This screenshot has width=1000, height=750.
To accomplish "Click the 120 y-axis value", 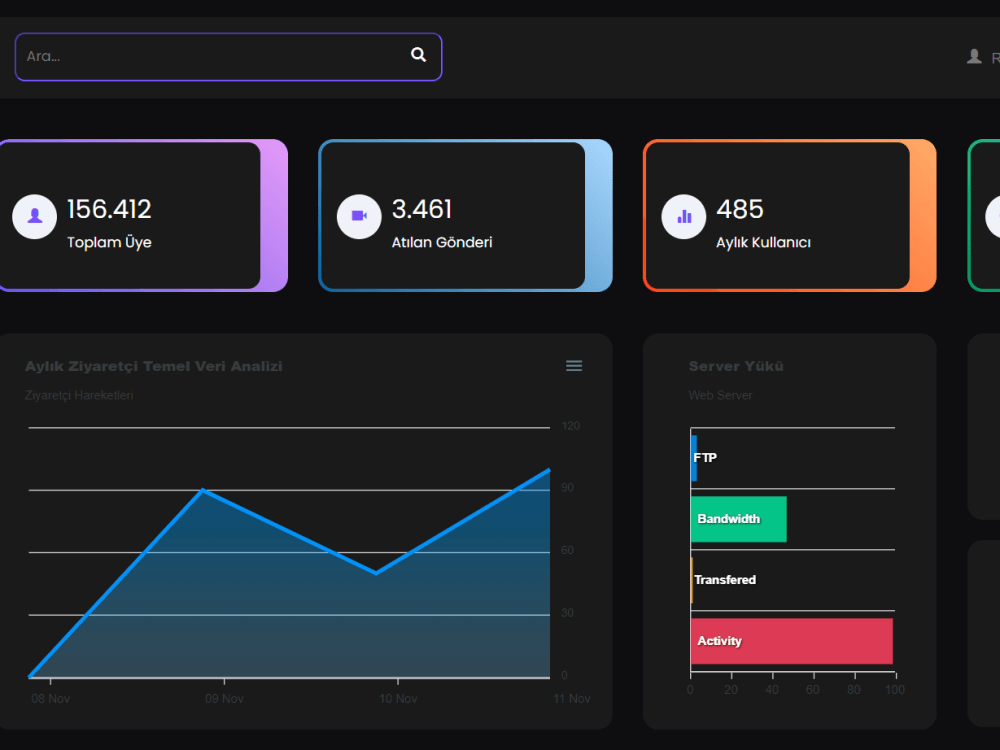I will click(571, 426).
